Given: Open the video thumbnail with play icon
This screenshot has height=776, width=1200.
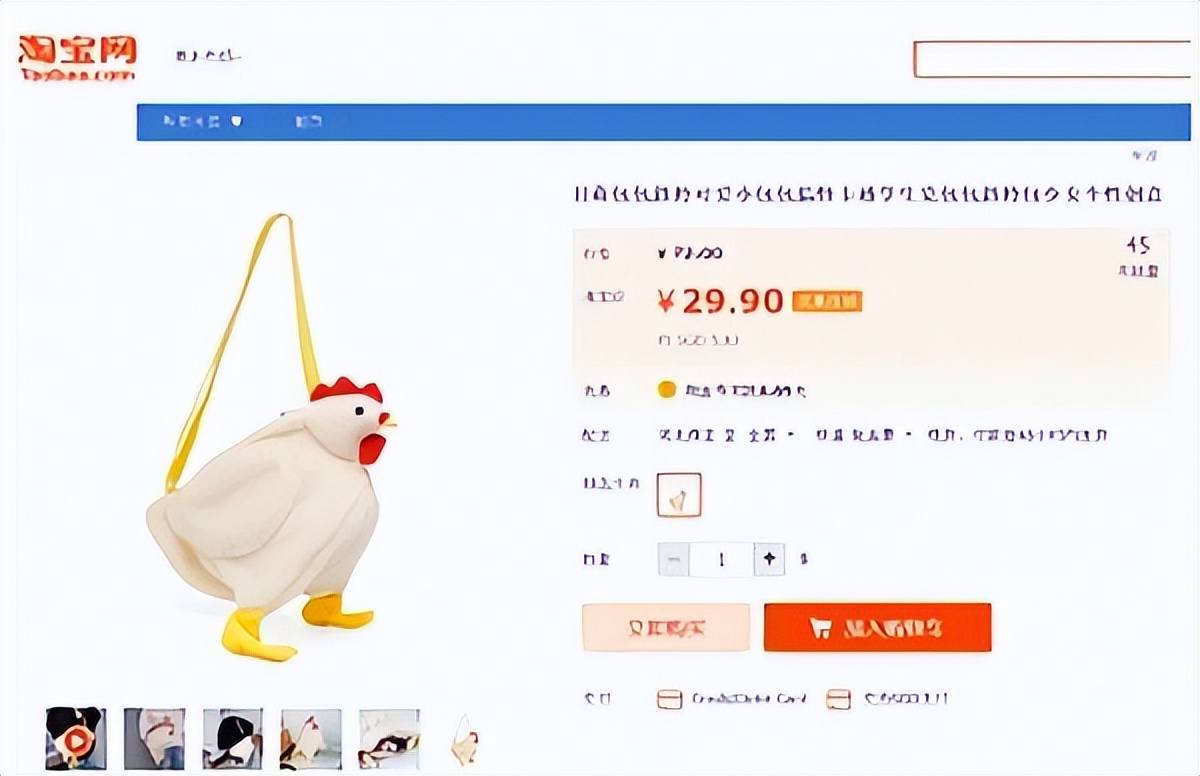Looking at the screenshot, I should tap(76, 738).
